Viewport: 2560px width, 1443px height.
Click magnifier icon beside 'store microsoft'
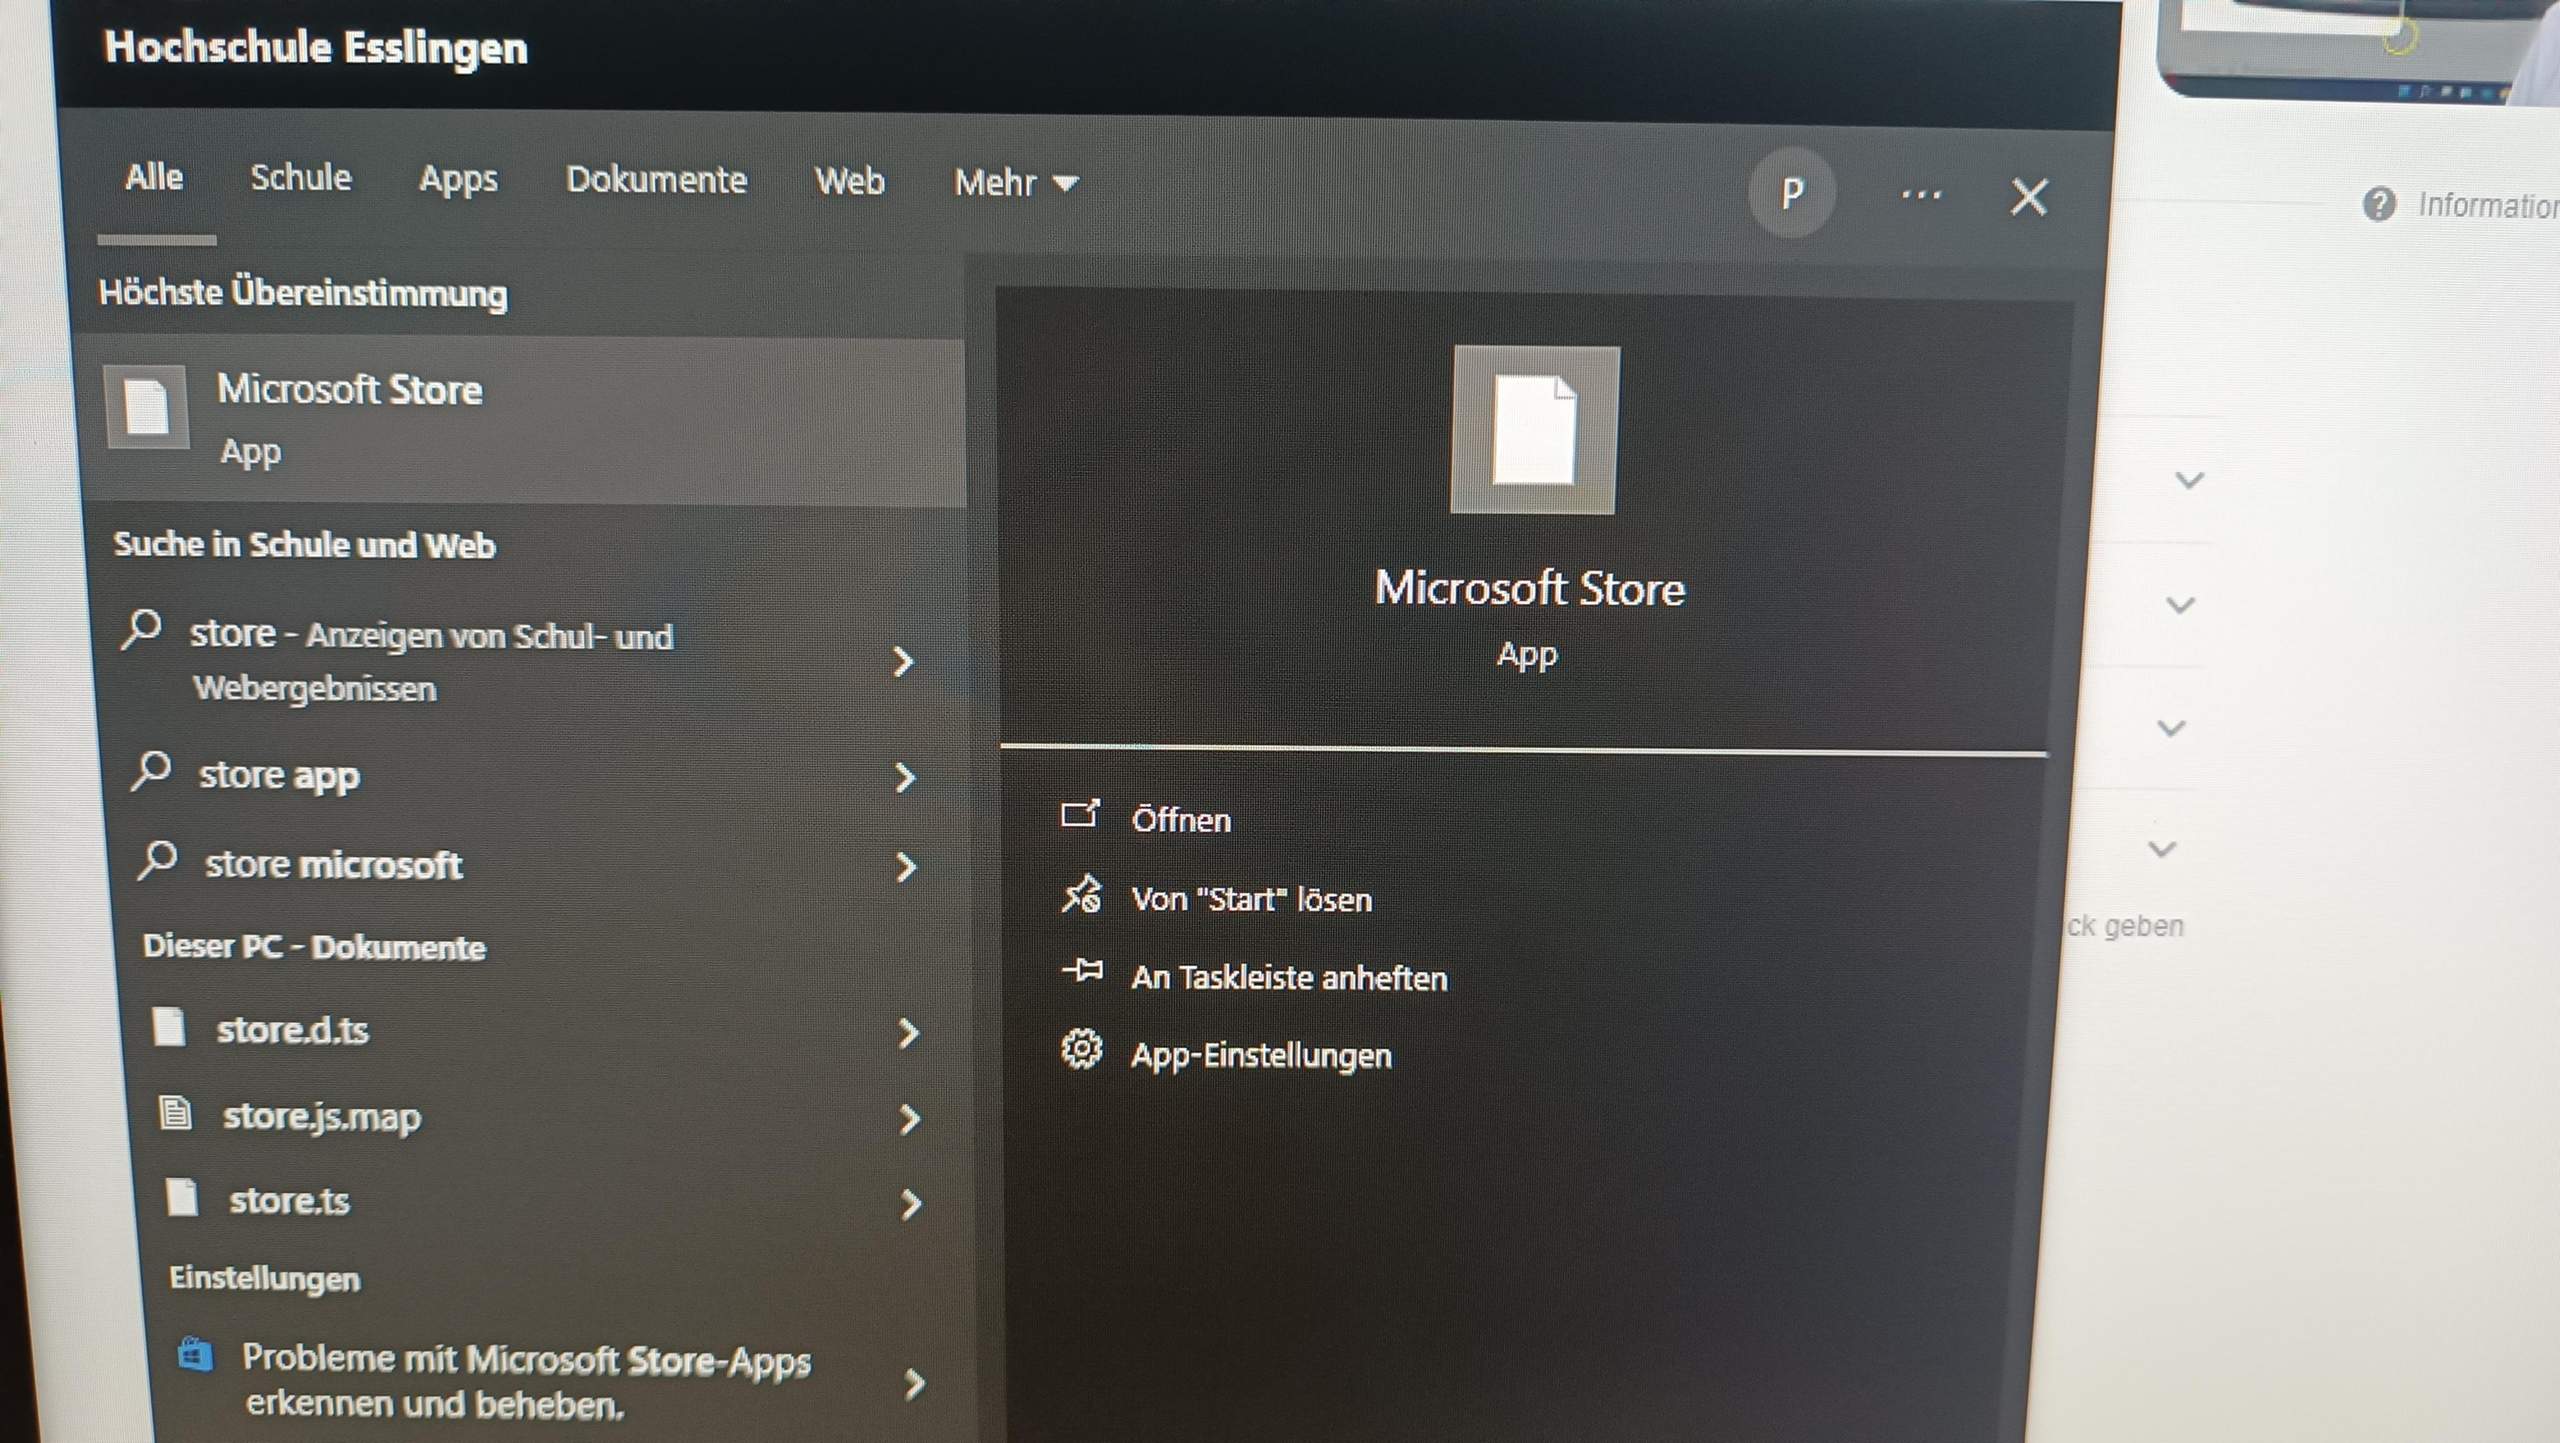coord(158,861)
